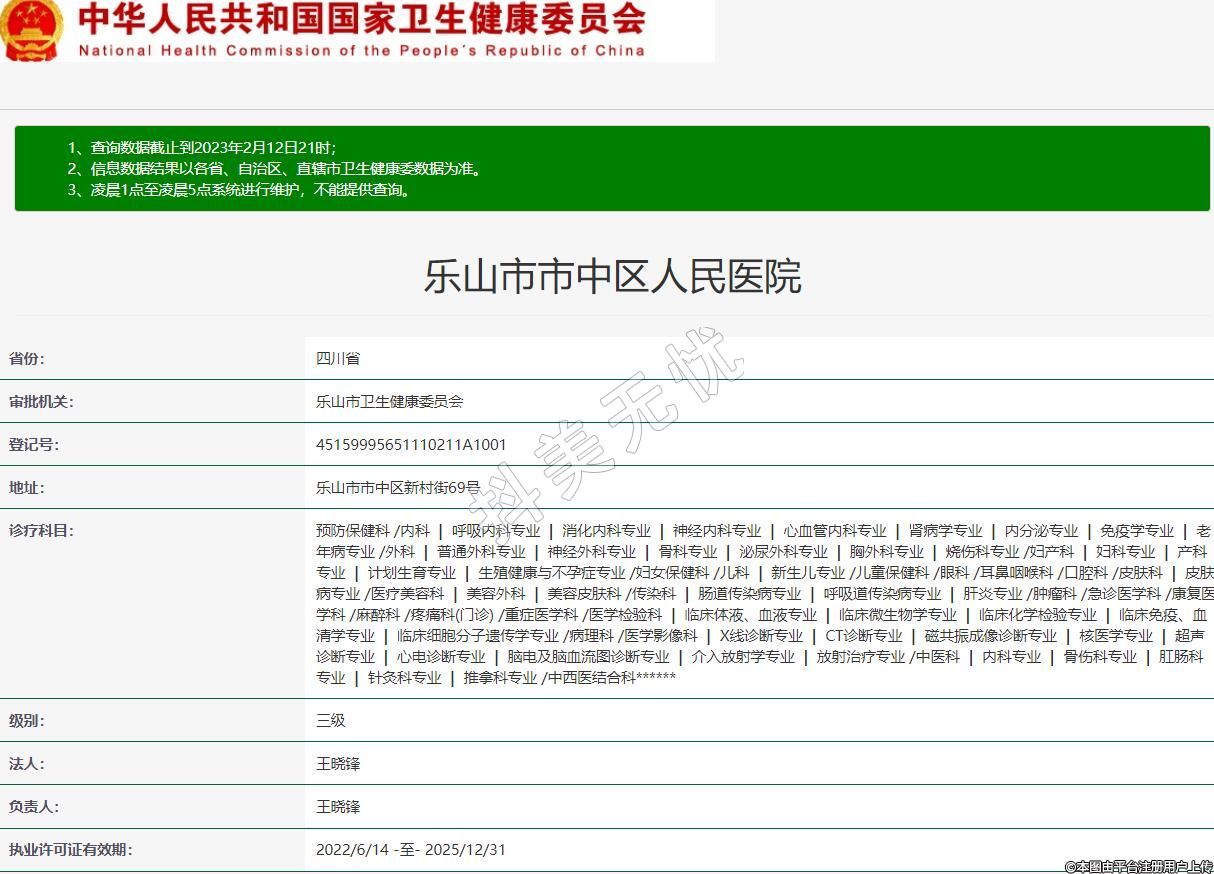Click the 法人 row label
The width and height of the screenshot is (1214, 874).
tap(27, 763)
